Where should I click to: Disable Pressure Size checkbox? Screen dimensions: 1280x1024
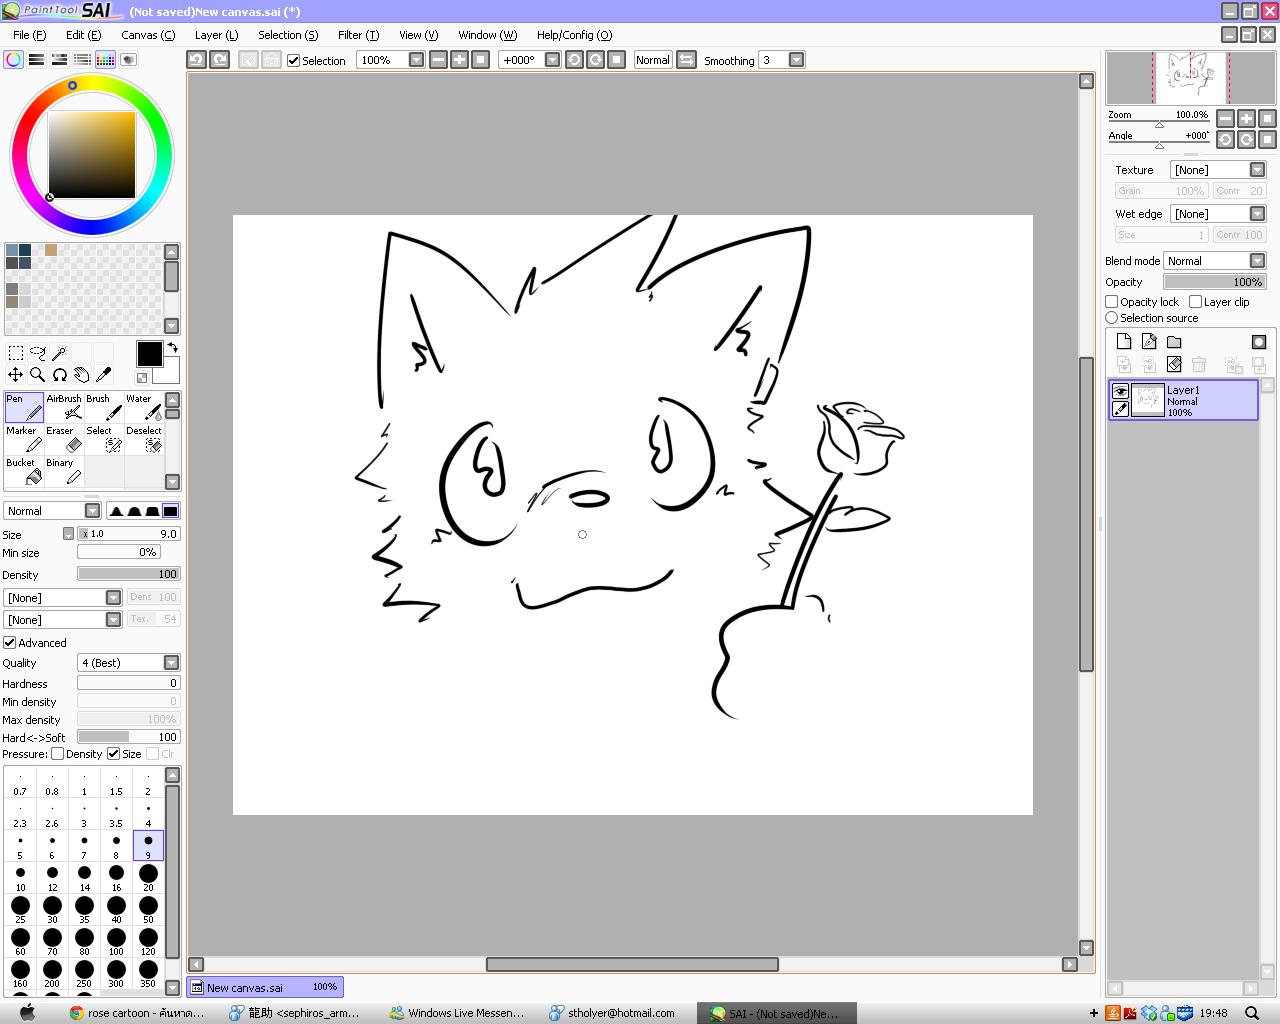click(x=114, y=754)
